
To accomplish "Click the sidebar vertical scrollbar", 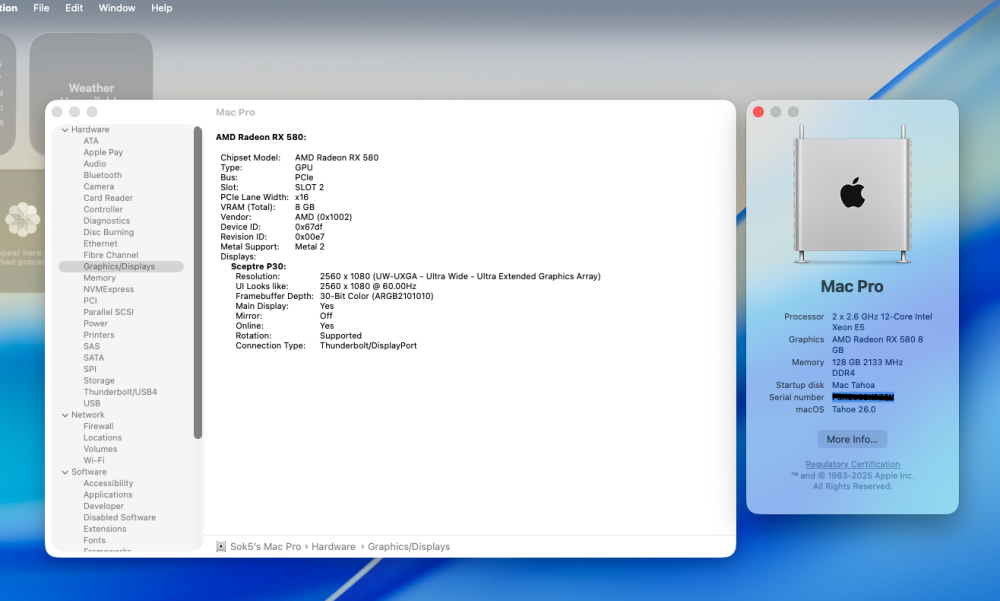I will tap(198, 283).
